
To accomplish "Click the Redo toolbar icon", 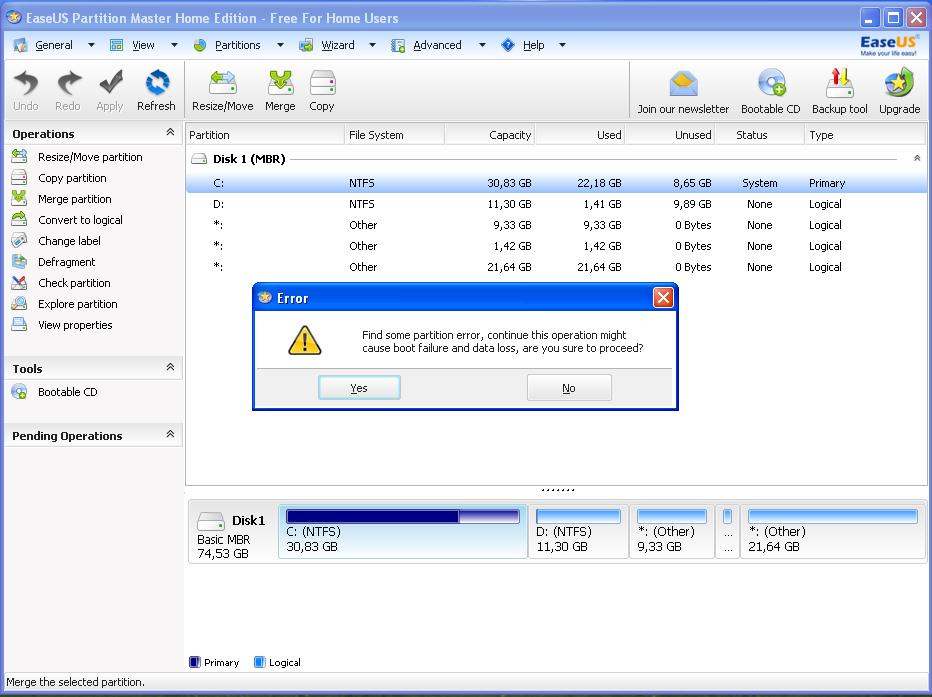I will tap(68, 83).
